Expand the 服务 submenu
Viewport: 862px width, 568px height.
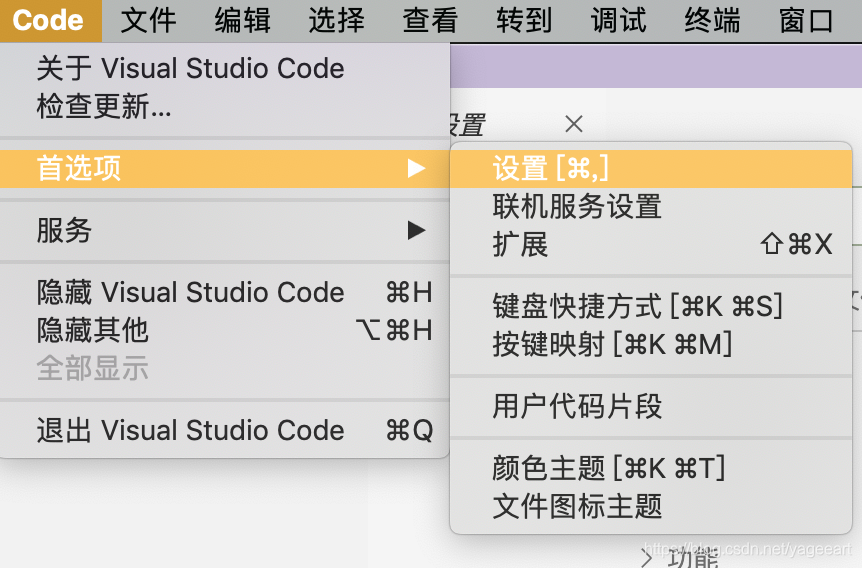tap(224, 230)
